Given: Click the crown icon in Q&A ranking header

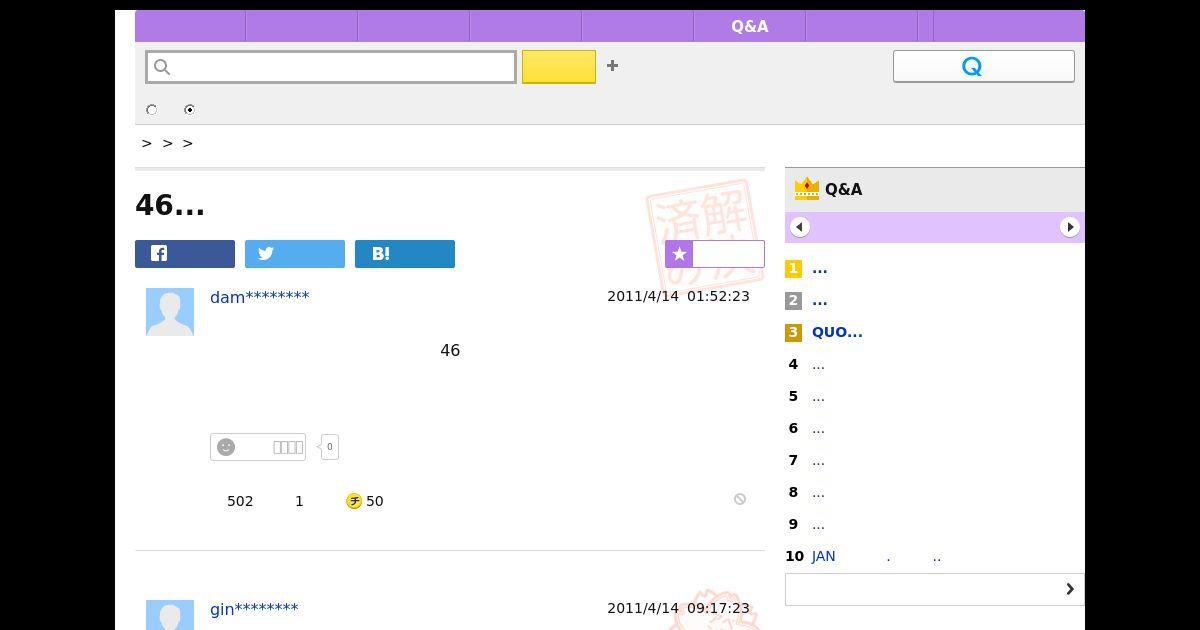Looking at the screenshot, I should click(806, 189).
